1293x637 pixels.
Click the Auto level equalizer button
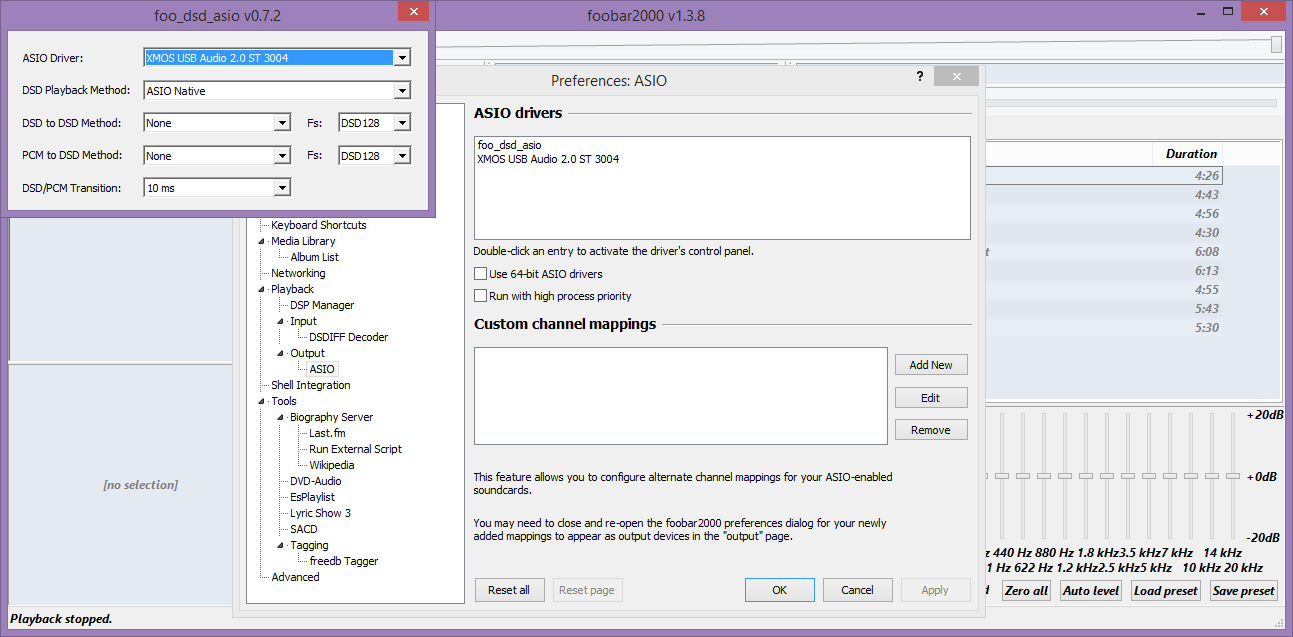pos(1090,591)
